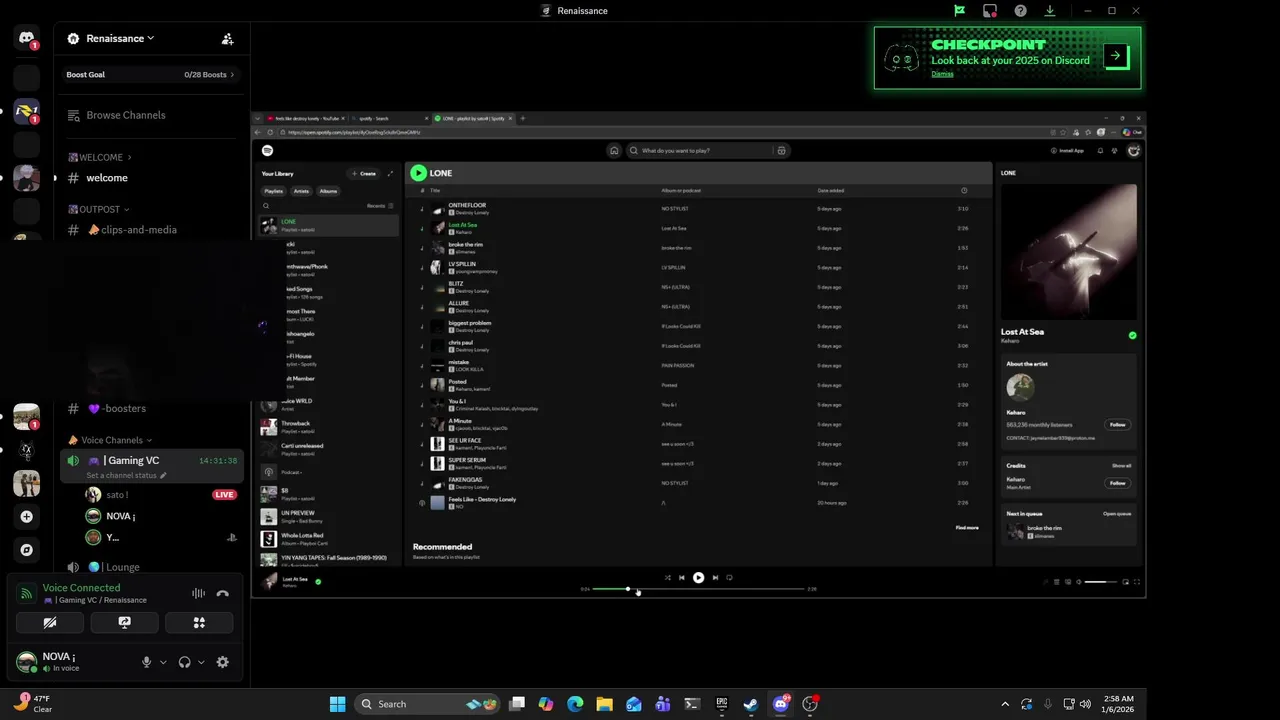This screenshot has width=1280, height=720.
Task: Click the Checkpoint banner arrow button
Action: 1115,56
